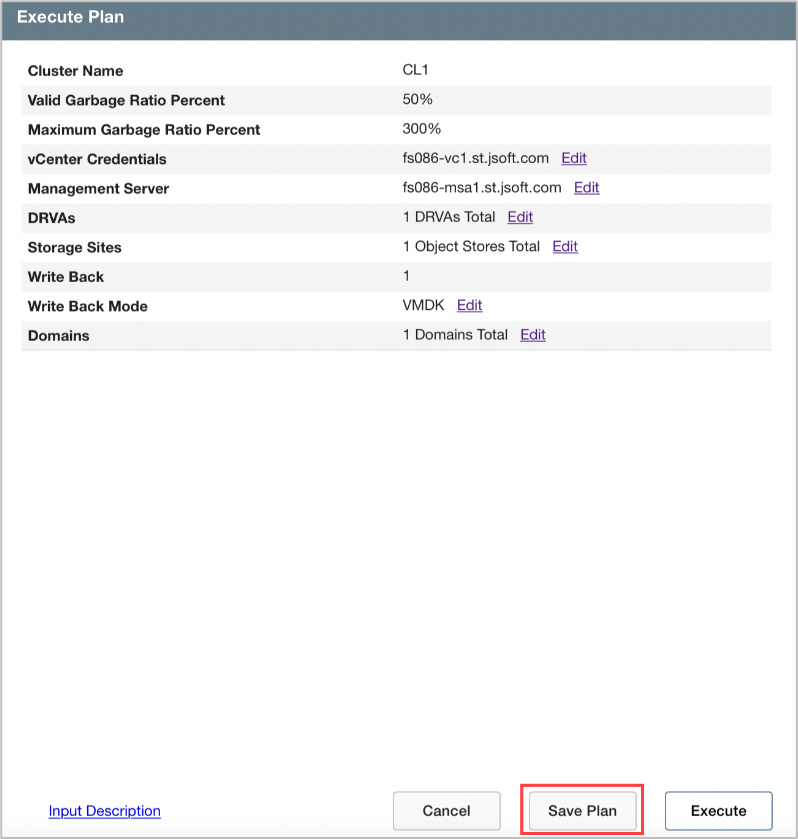Run the plan with Execute button
798x839 pixels.
point(718,811)
